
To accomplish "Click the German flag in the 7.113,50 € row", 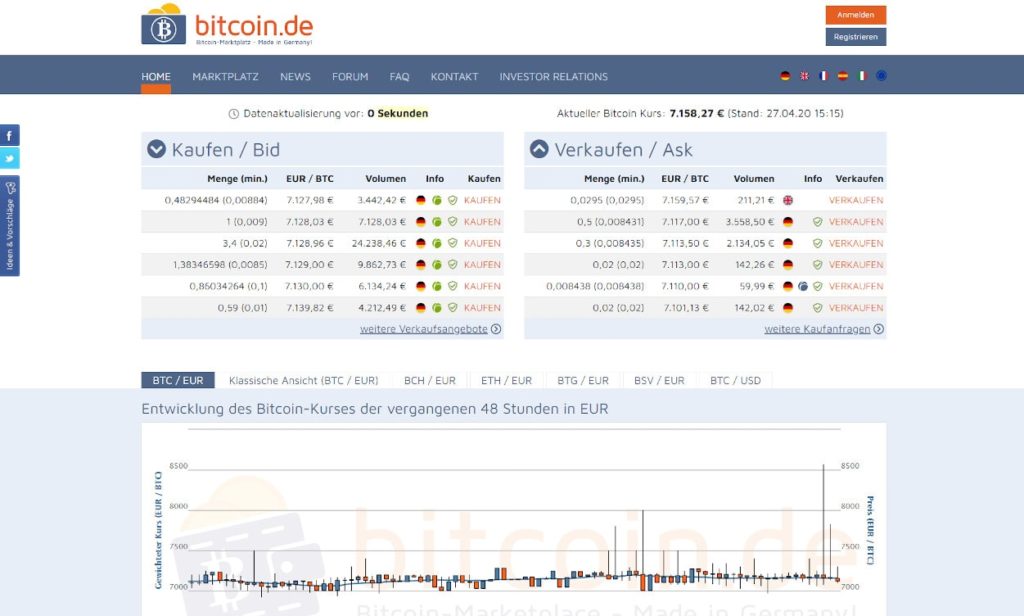I will click(788, 244).
